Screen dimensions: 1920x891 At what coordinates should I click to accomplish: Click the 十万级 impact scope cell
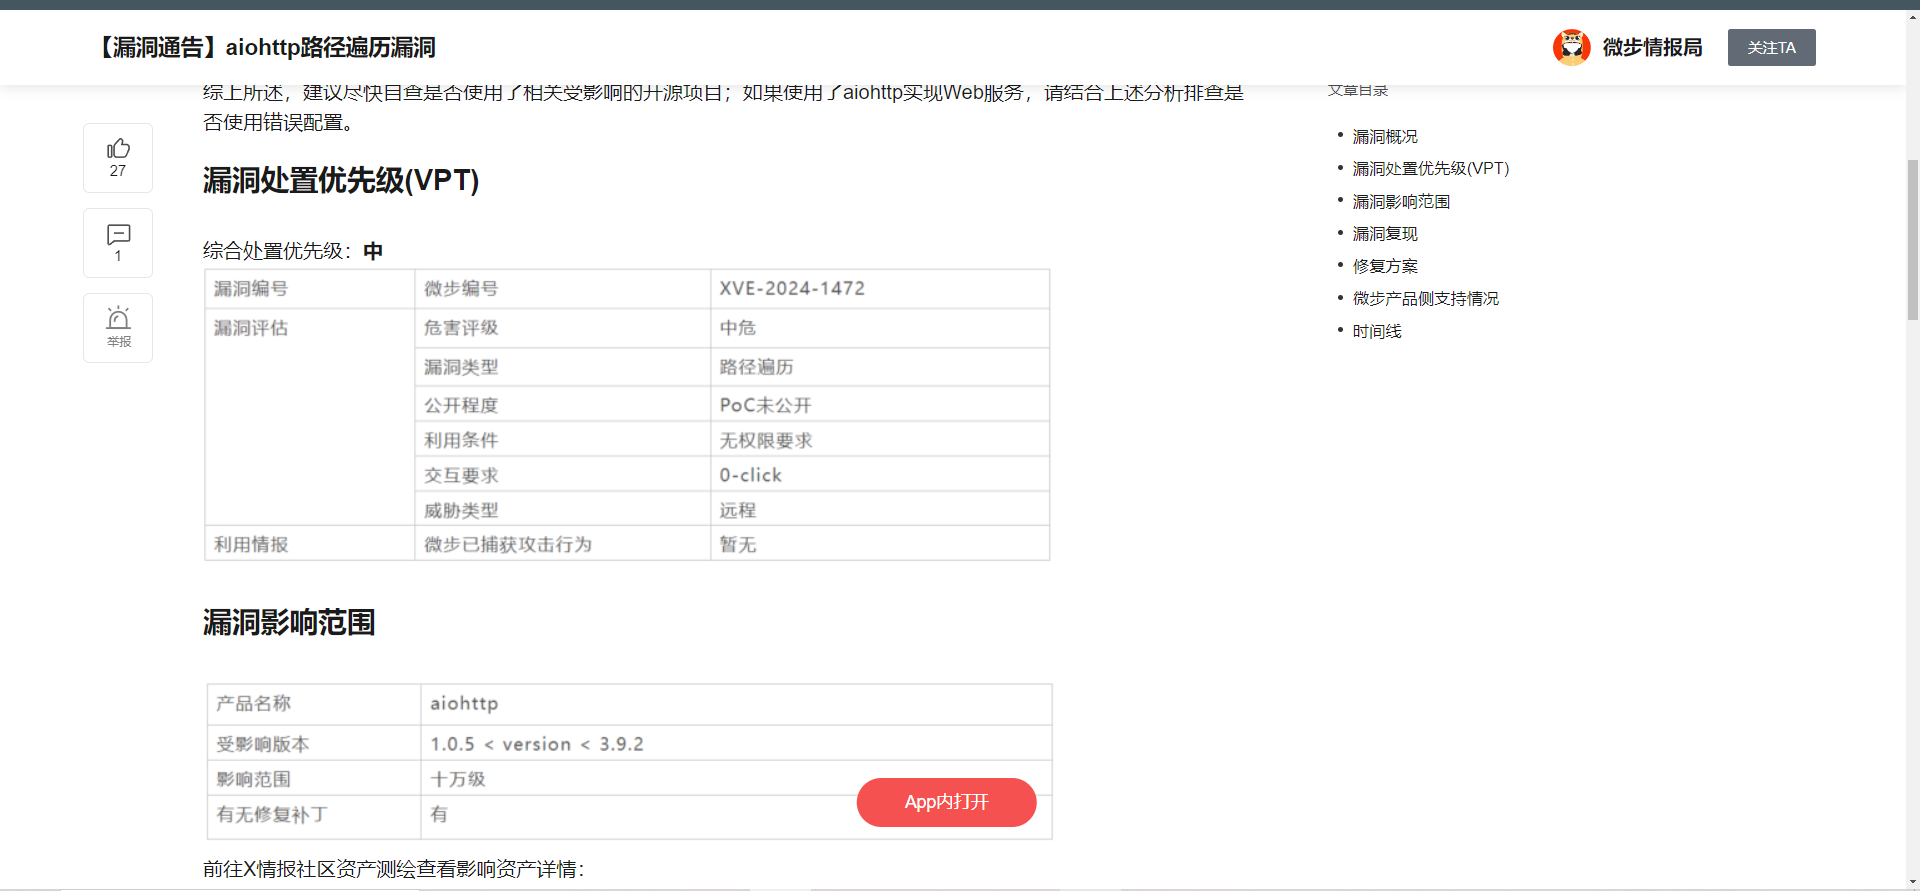[736, 778]
